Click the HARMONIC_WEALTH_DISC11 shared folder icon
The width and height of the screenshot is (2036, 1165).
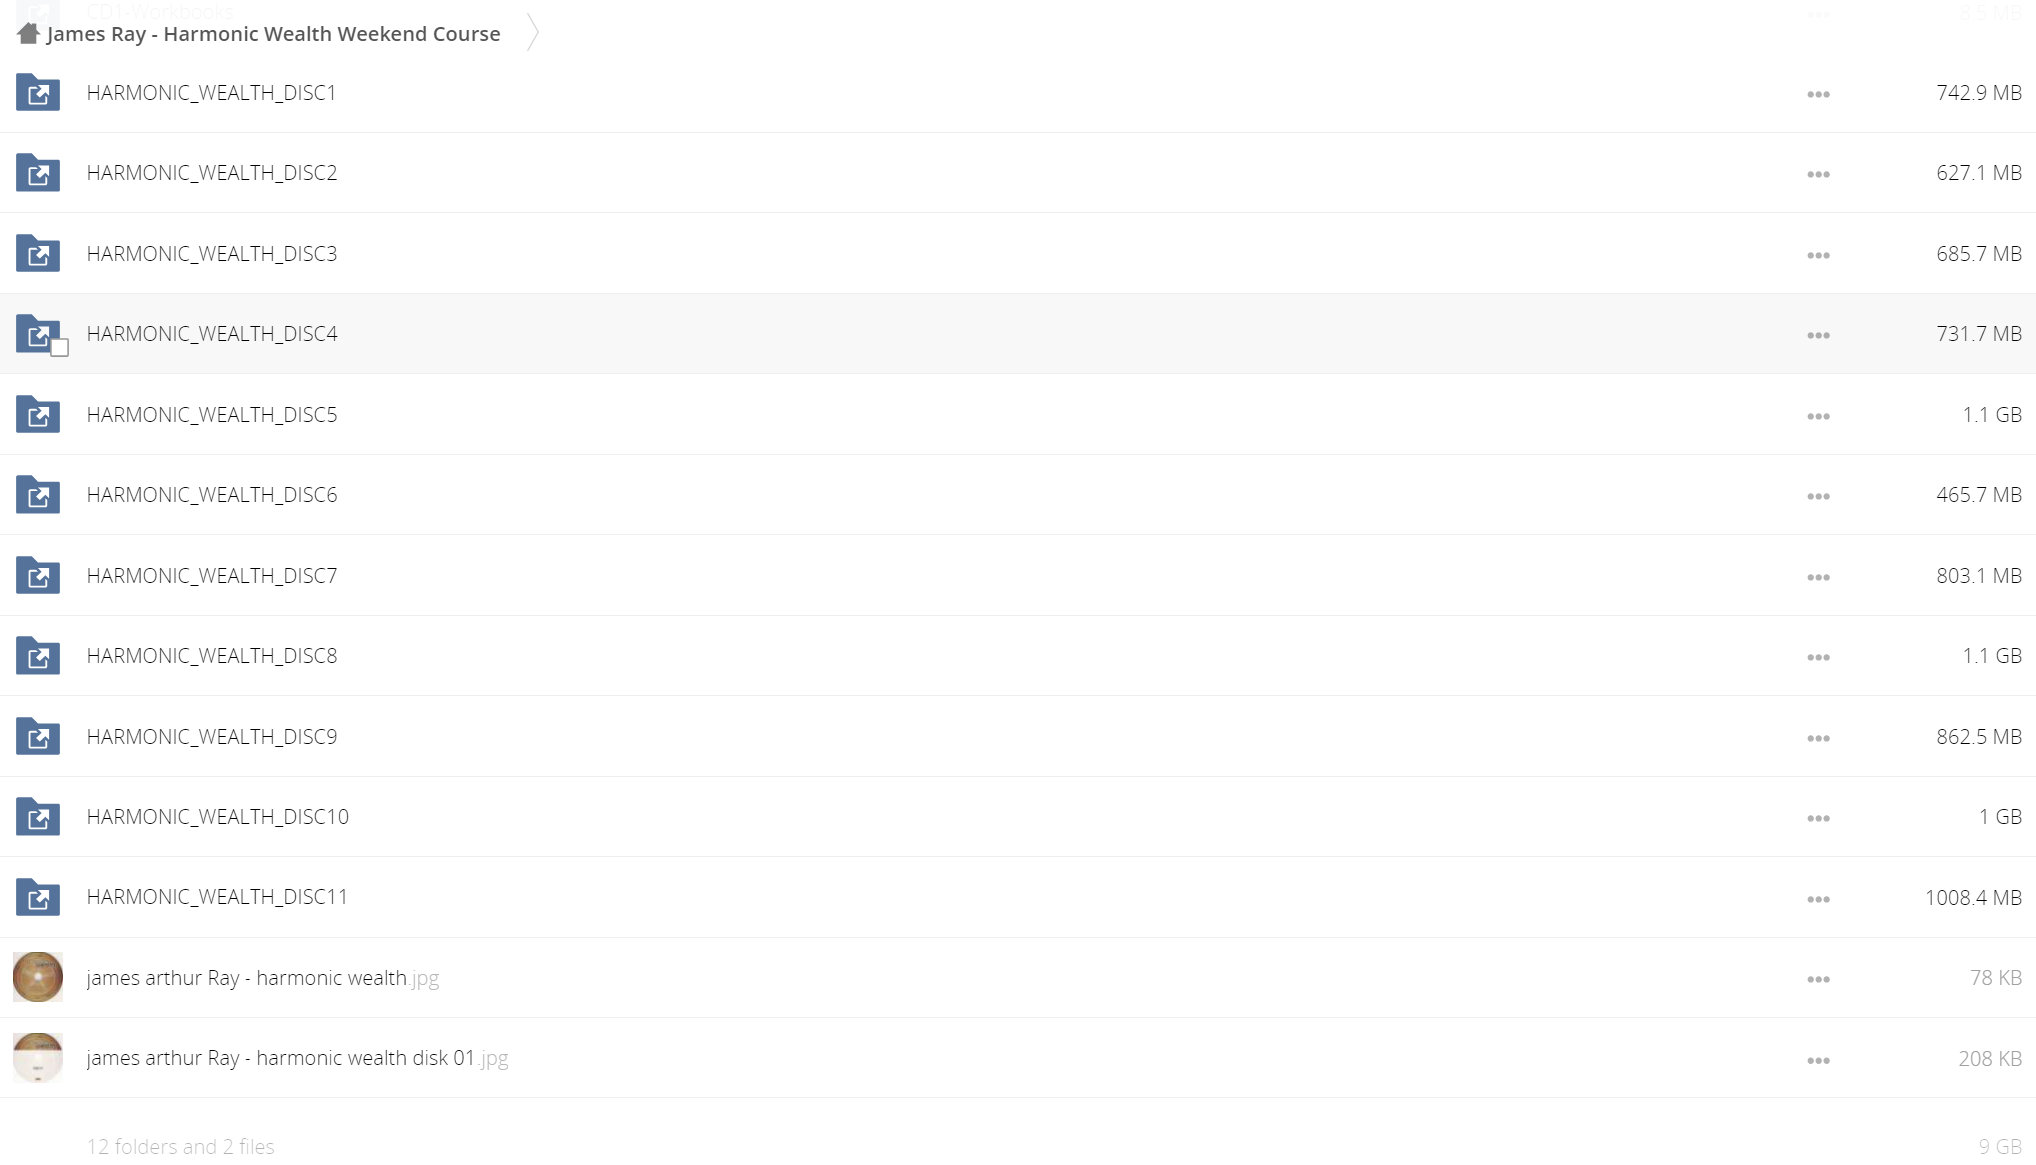38,898
